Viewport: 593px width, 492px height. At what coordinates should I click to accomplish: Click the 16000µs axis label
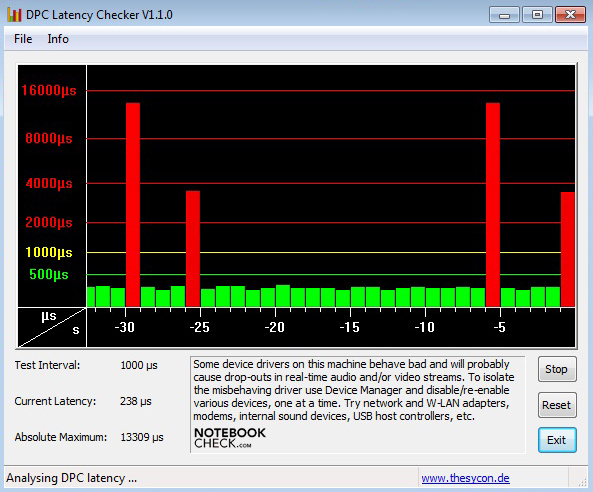pos(49,90)
